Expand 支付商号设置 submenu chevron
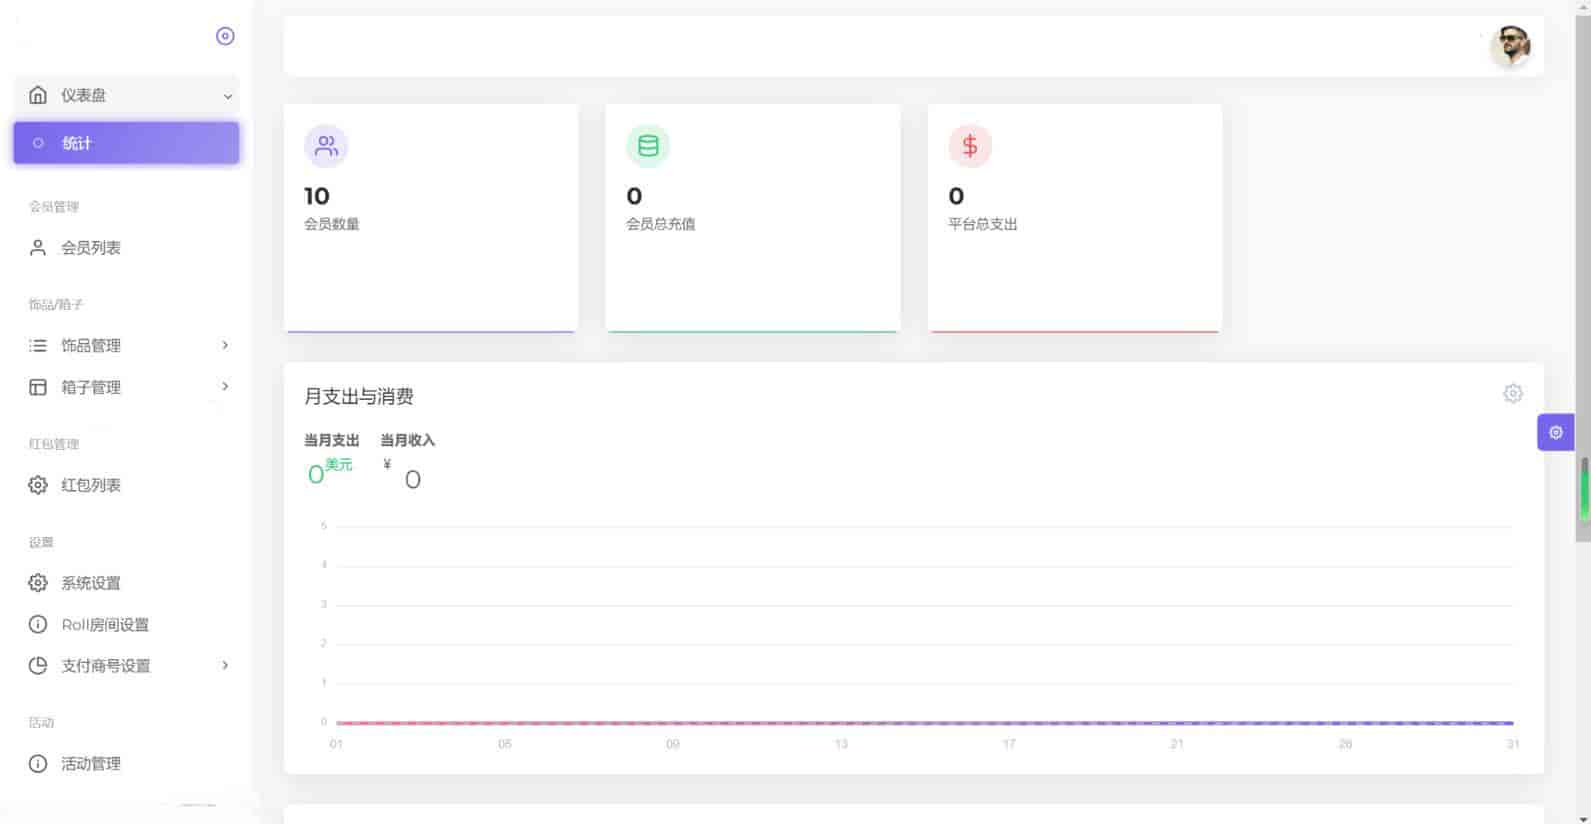Image resolution: width=1591 pixels, height=824 pixels. 225,666
